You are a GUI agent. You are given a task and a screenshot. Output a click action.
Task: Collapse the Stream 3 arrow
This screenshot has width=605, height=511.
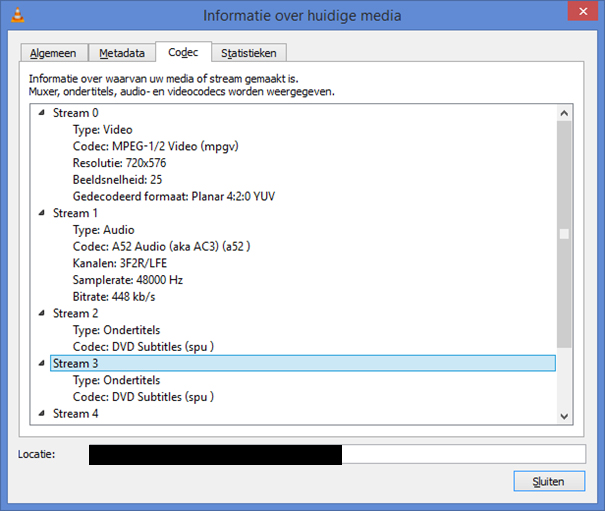tap(42, 363)
